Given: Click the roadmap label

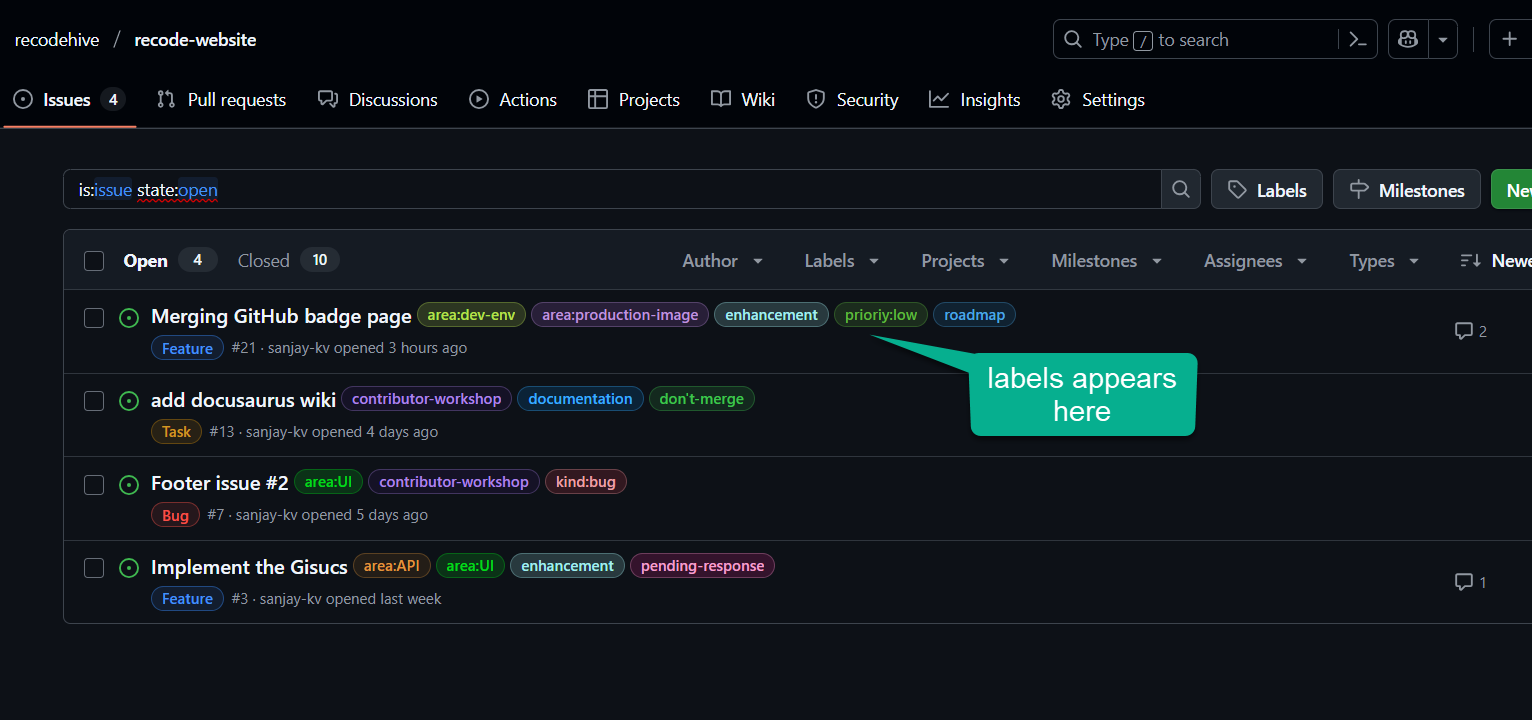Looking at the screenshot, I should (975, 315).
